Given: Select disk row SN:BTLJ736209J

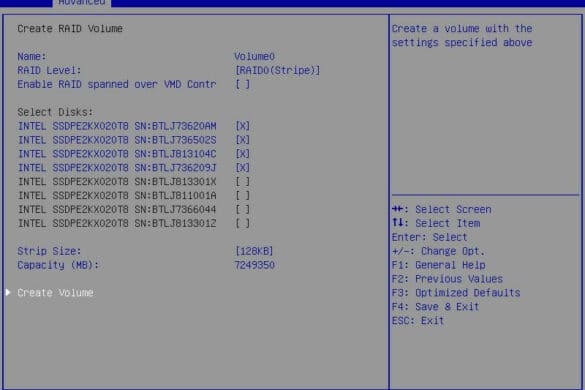Looking at the screenshot, I should pos(117,168).
